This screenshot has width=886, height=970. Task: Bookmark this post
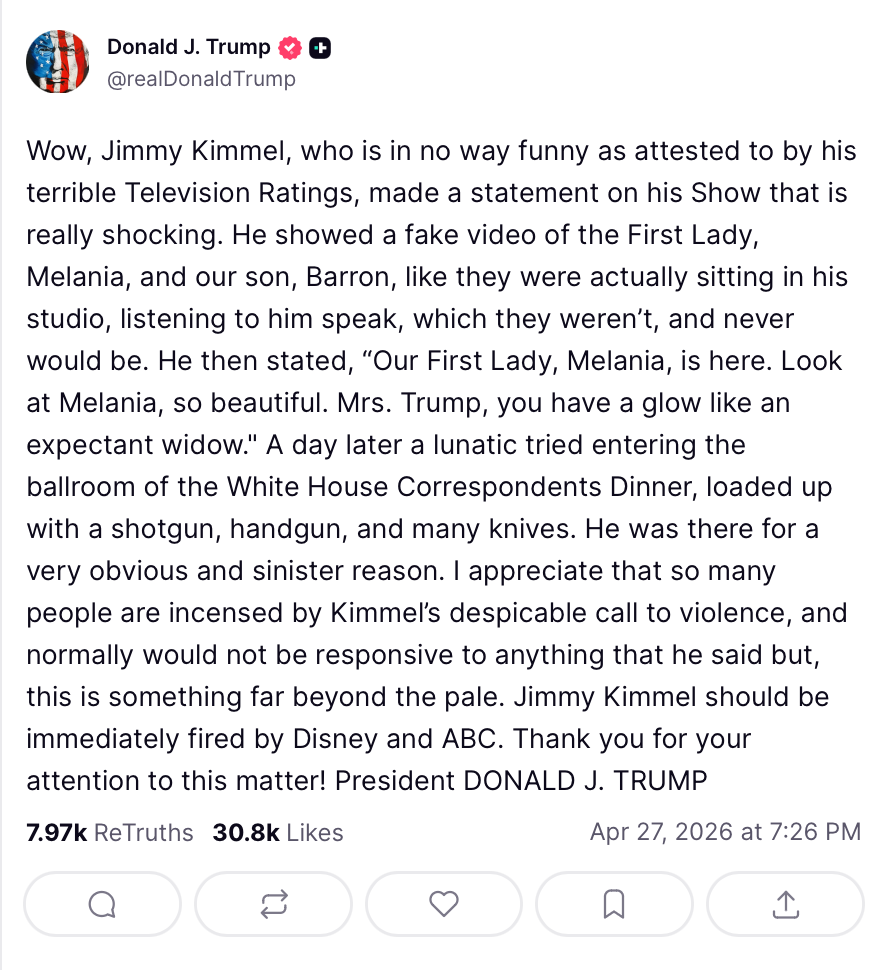click(614, 904)
